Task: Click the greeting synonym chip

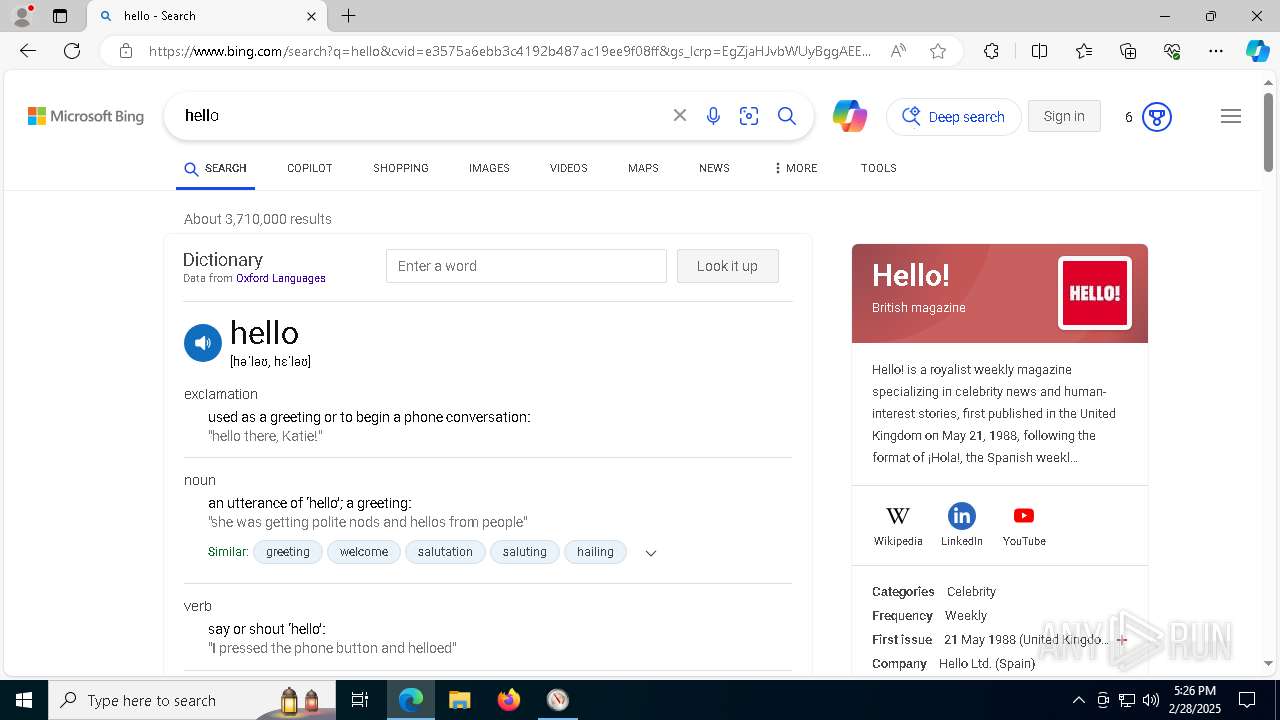Action: (288, 552)
